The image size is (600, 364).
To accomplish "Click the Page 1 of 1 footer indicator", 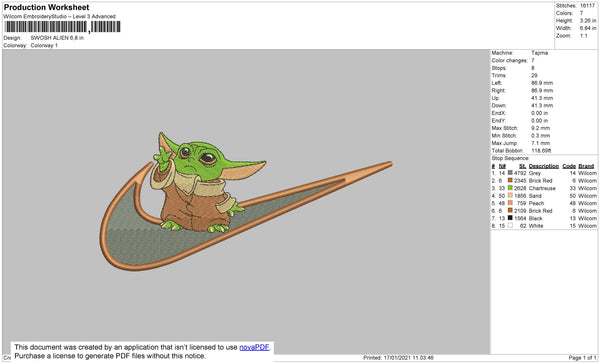I will [x=582, y=357].
